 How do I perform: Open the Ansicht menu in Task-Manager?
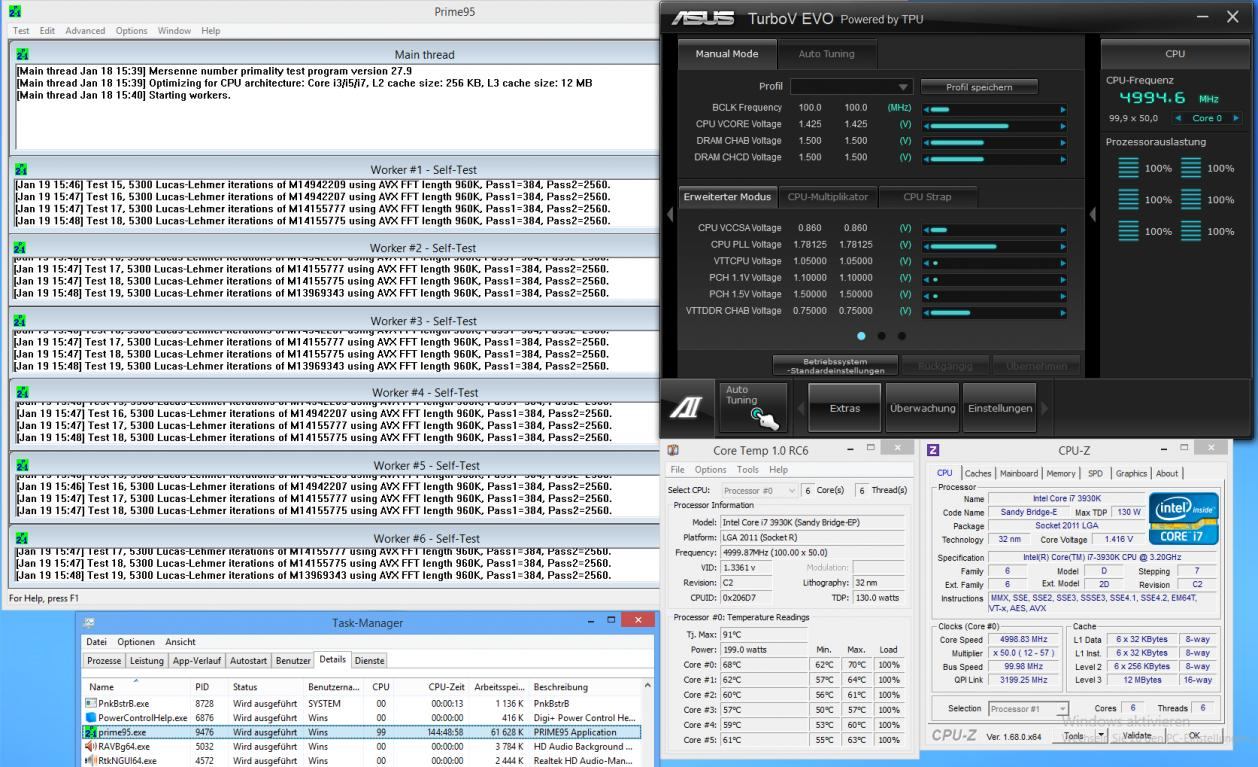[181, 641]
